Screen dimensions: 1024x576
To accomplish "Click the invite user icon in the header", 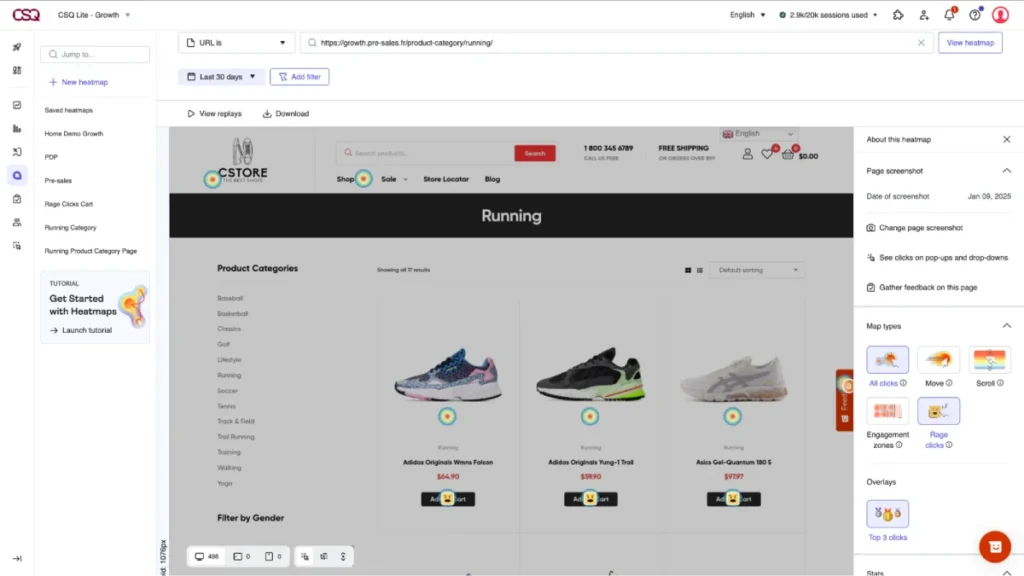I will click(x=923, y=14).
